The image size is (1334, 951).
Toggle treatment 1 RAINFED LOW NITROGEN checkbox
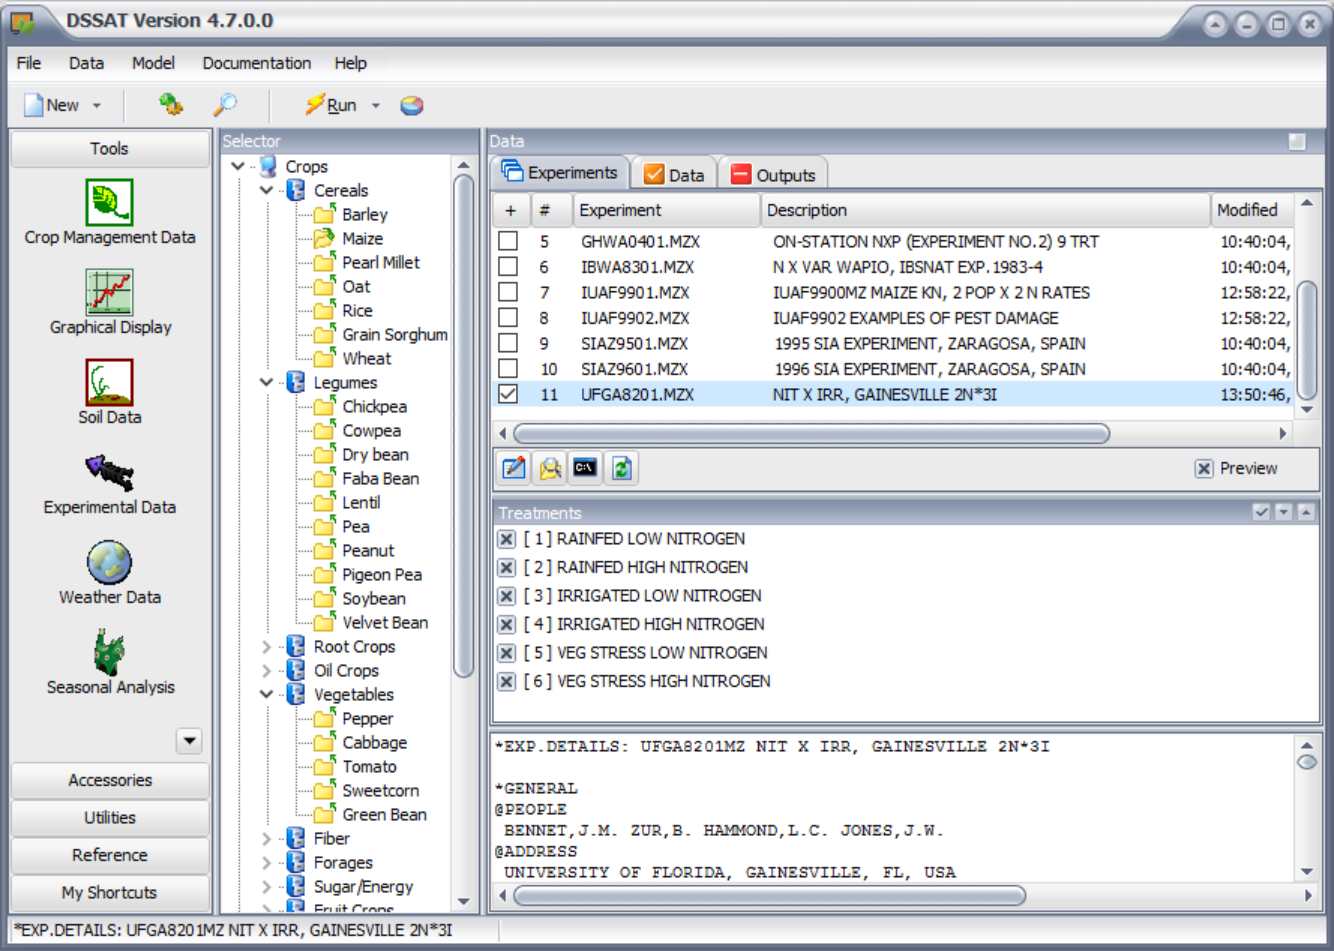click(507, 539)
